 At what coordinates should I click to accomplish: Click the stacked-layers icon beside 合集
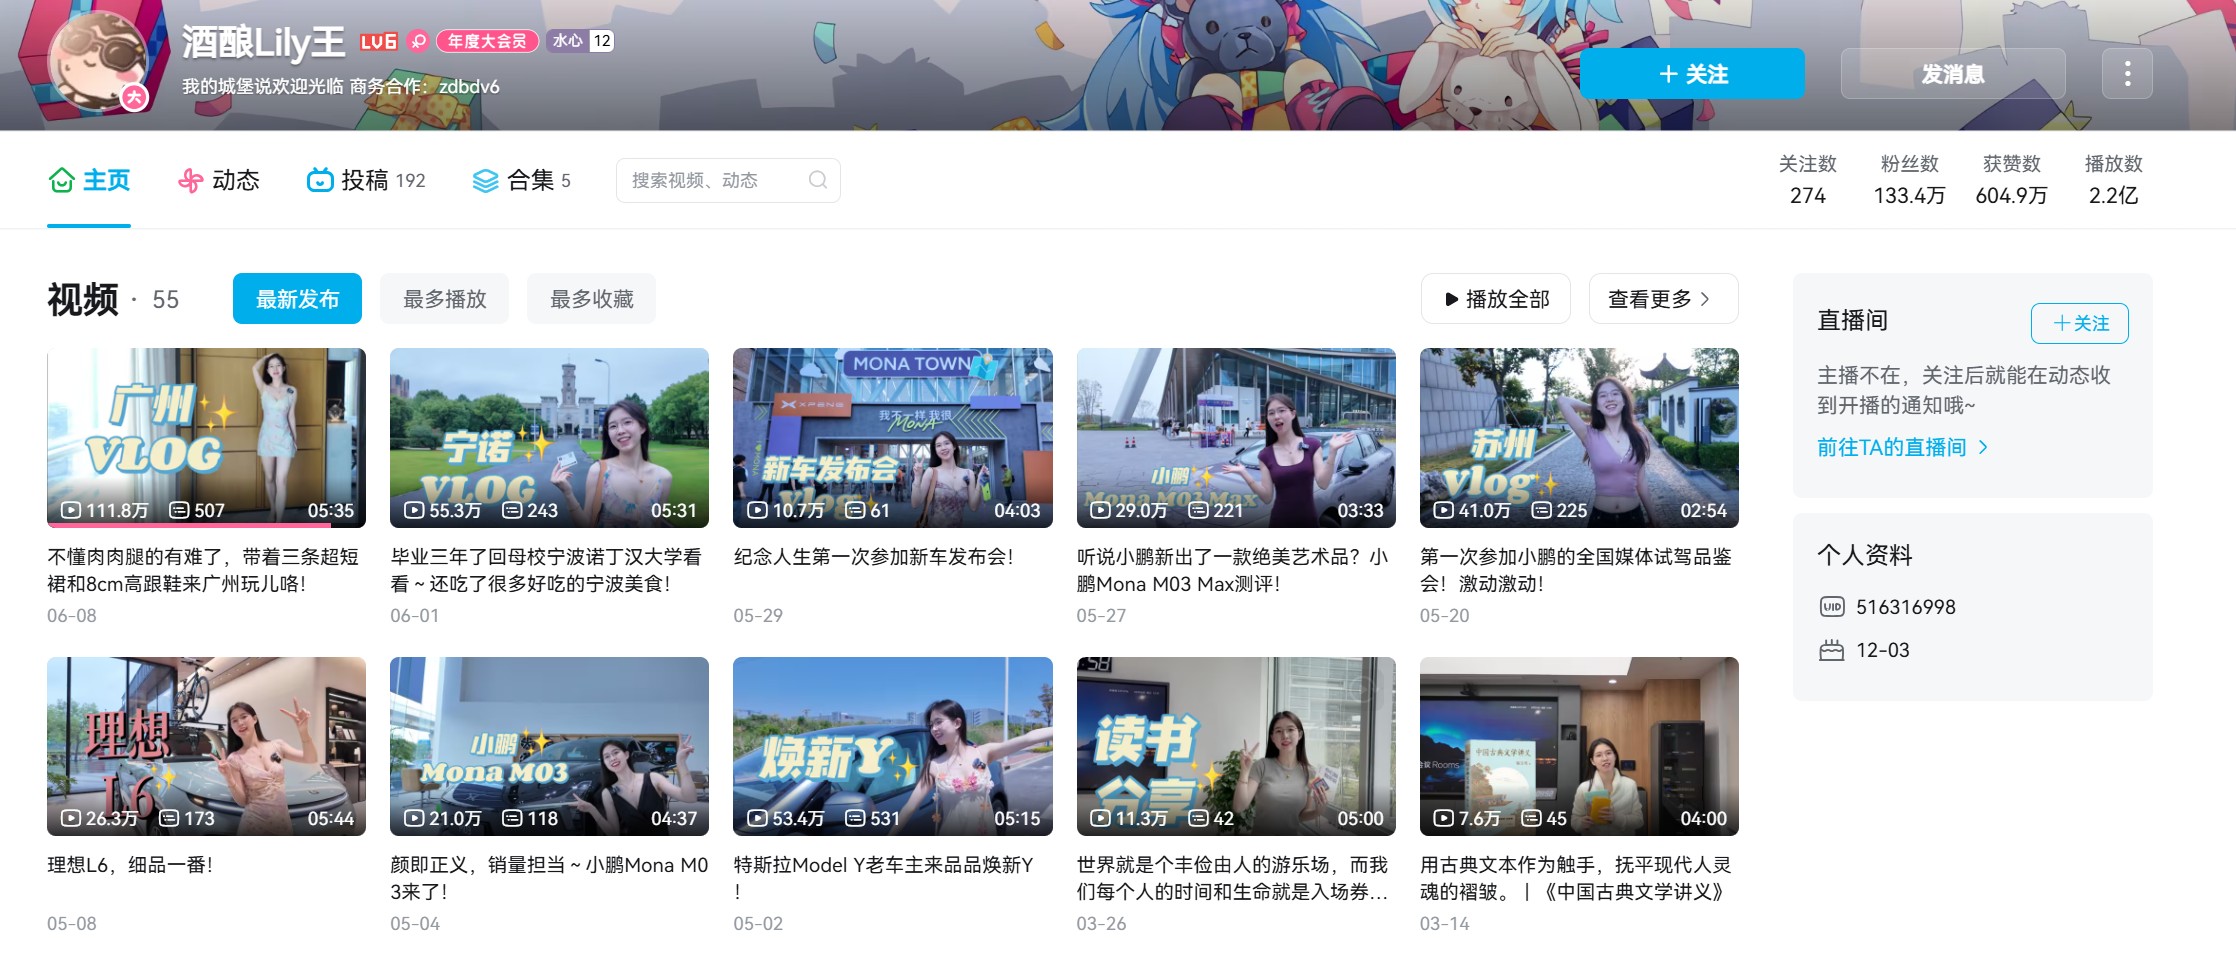tap(484, 180)
